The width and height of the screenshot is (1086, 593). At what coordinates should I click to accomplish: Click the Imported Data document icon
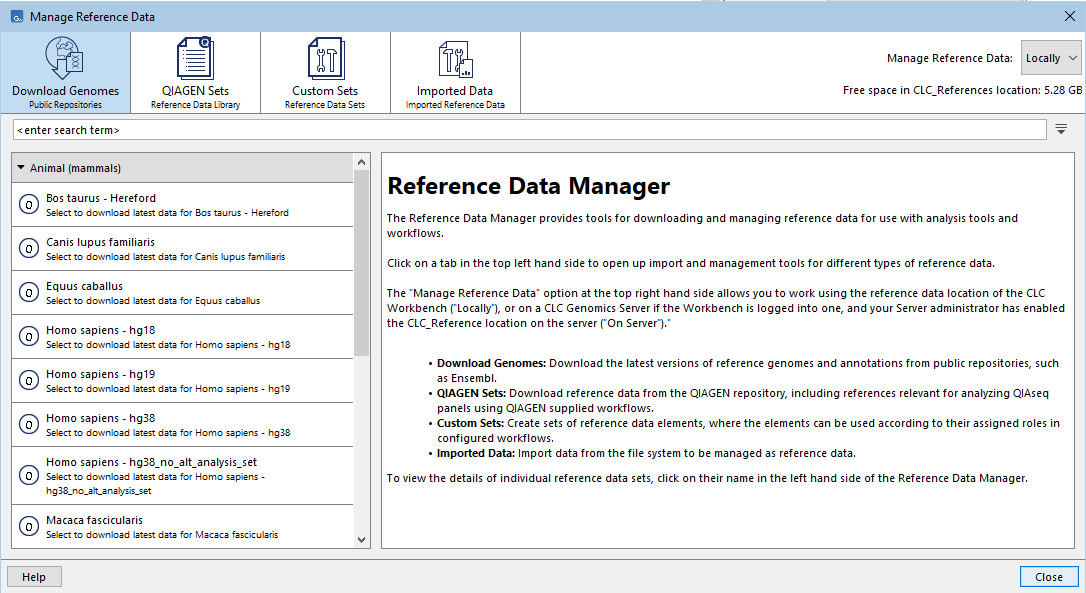coord(454,57)
